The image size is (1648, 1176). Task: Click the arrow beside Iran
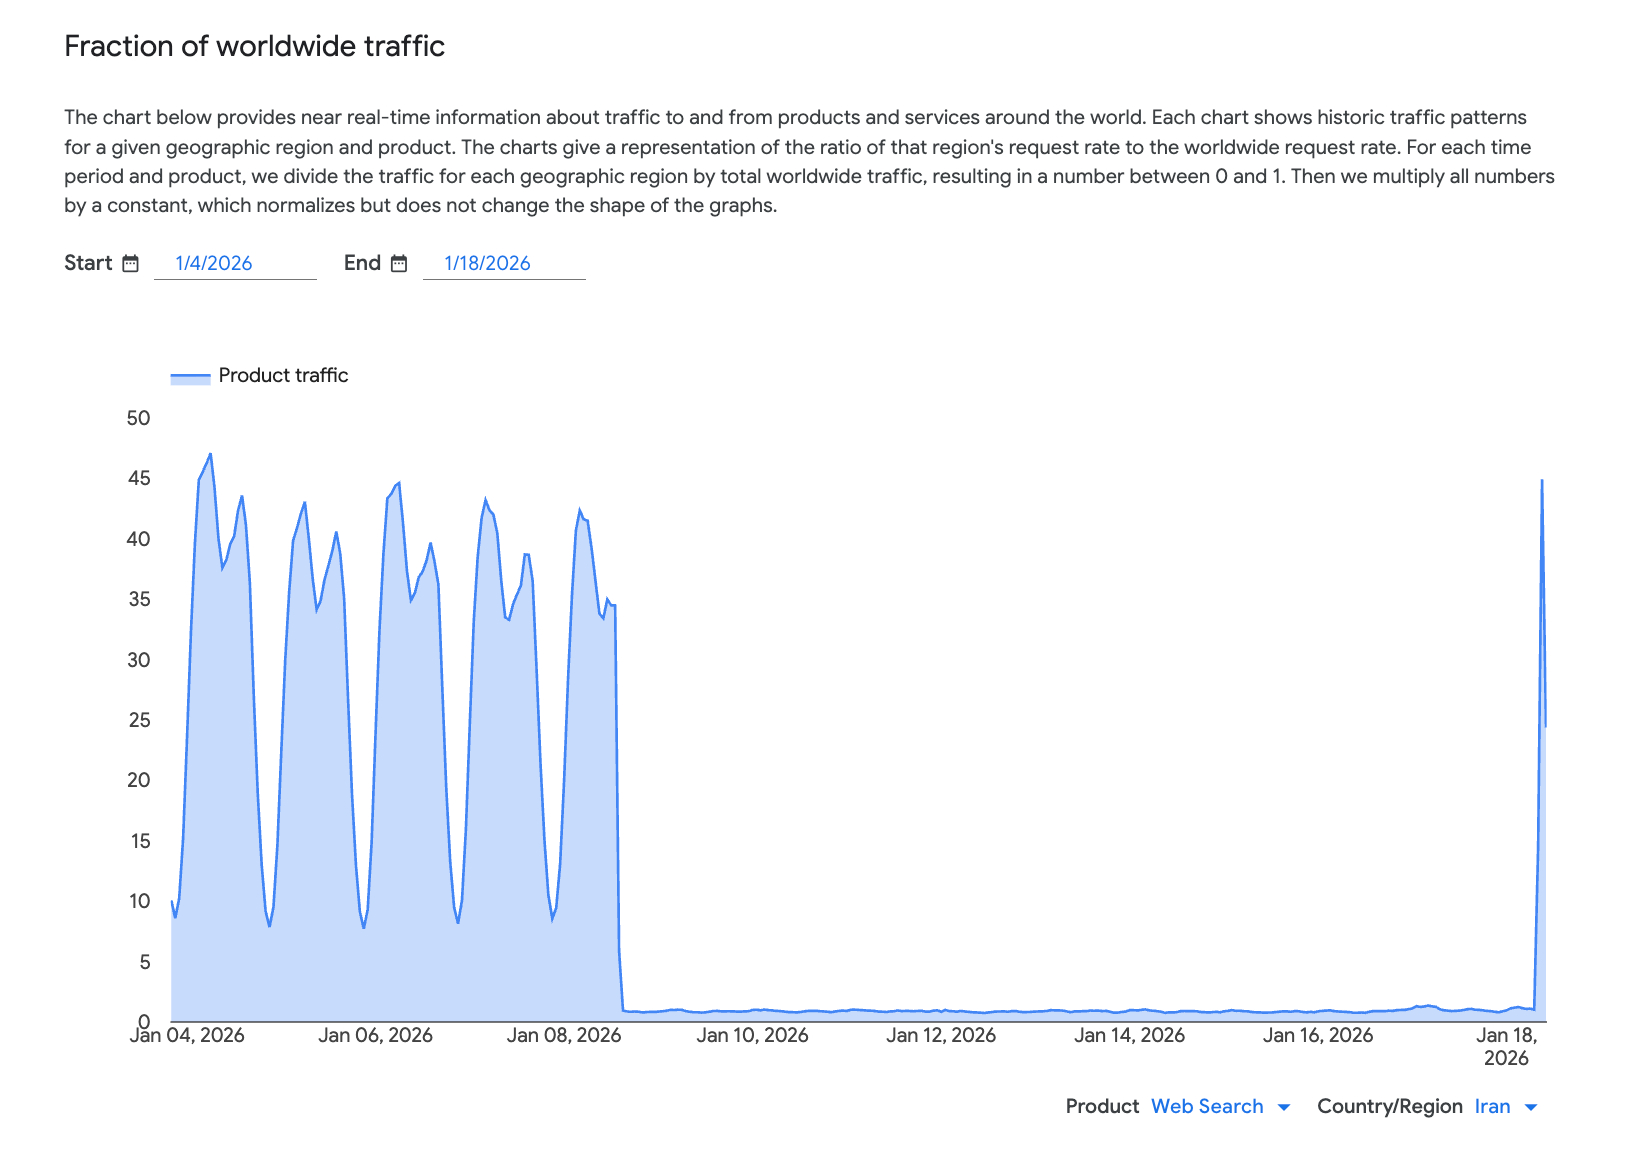[1530, 1107]
